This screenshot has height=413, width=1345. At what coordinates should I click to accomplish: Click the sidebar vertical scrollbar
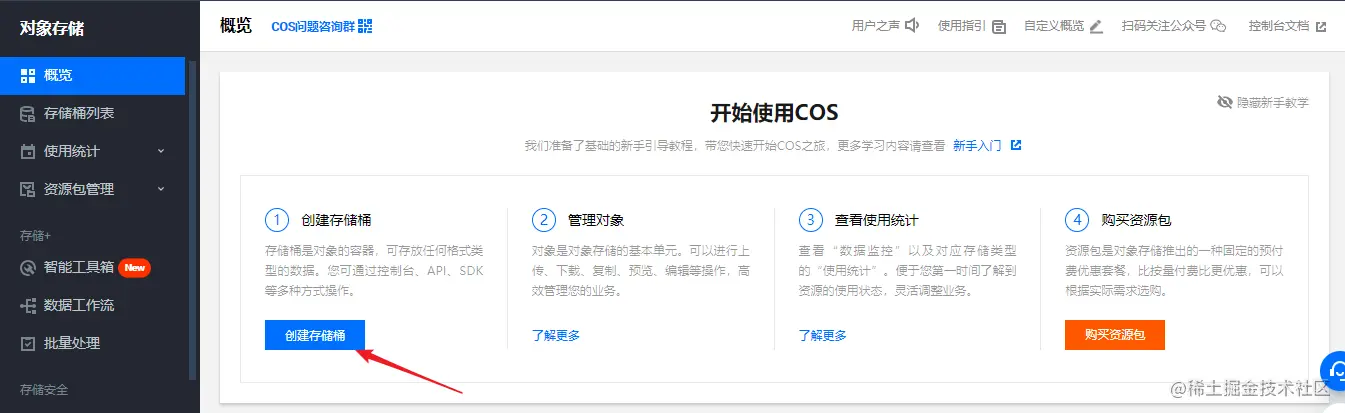192,220
